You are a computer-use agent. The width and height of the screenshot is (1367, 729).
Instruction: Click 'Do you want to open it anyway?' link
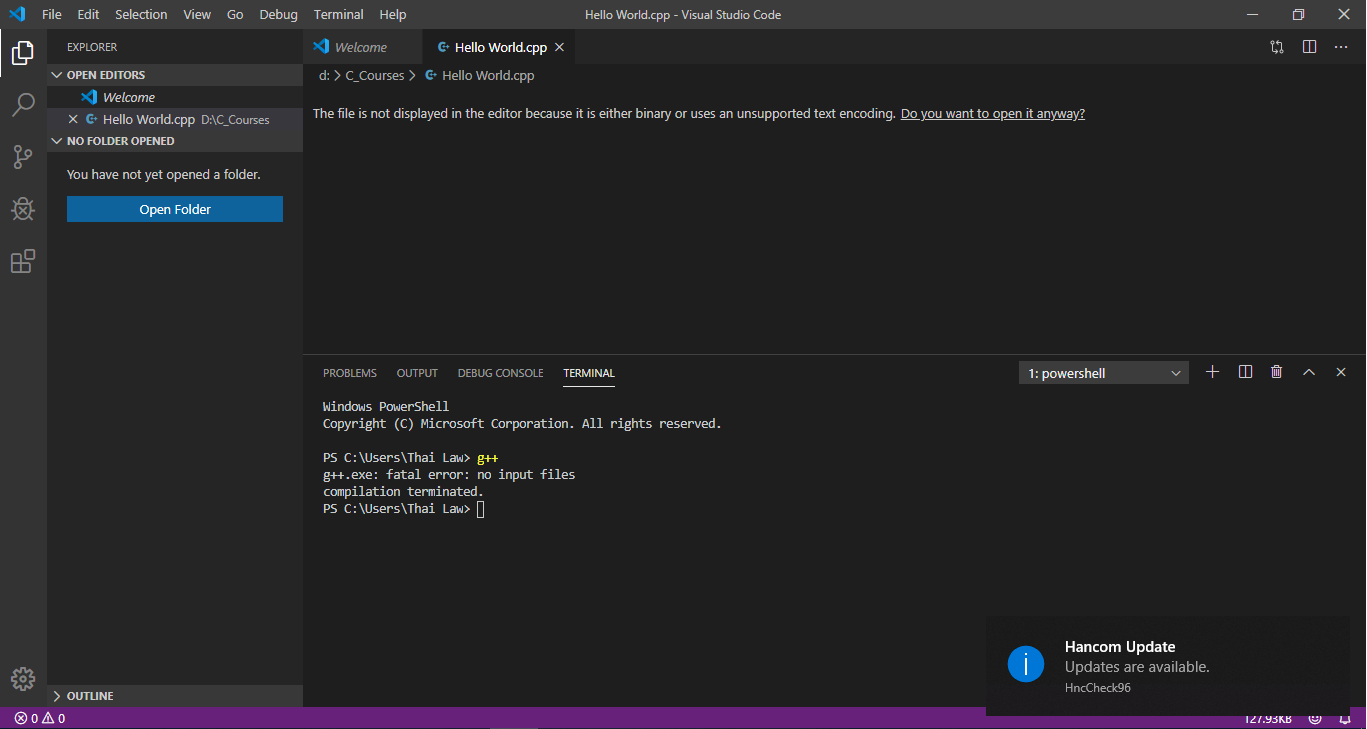coord(992,113)
